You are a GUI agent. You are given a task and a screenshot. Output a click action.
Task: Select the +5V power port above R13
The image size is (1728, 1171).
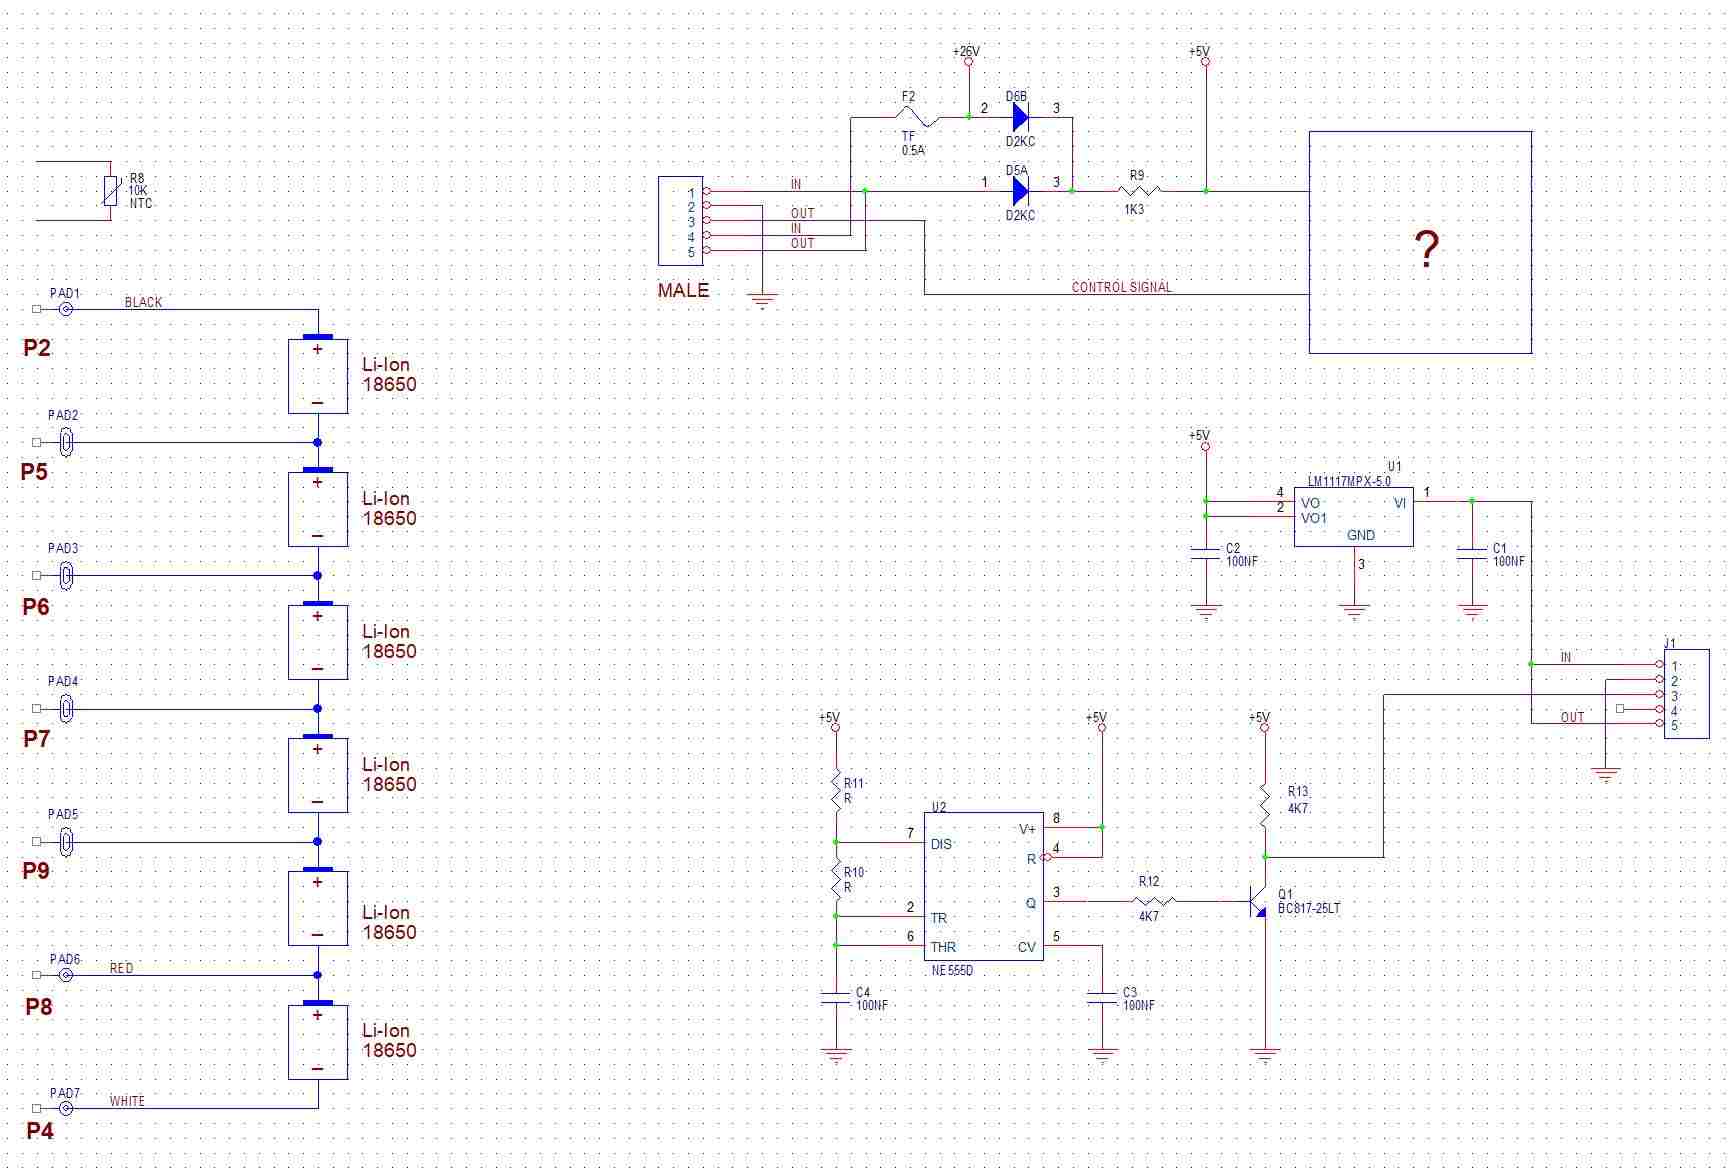coord(1265,728)
